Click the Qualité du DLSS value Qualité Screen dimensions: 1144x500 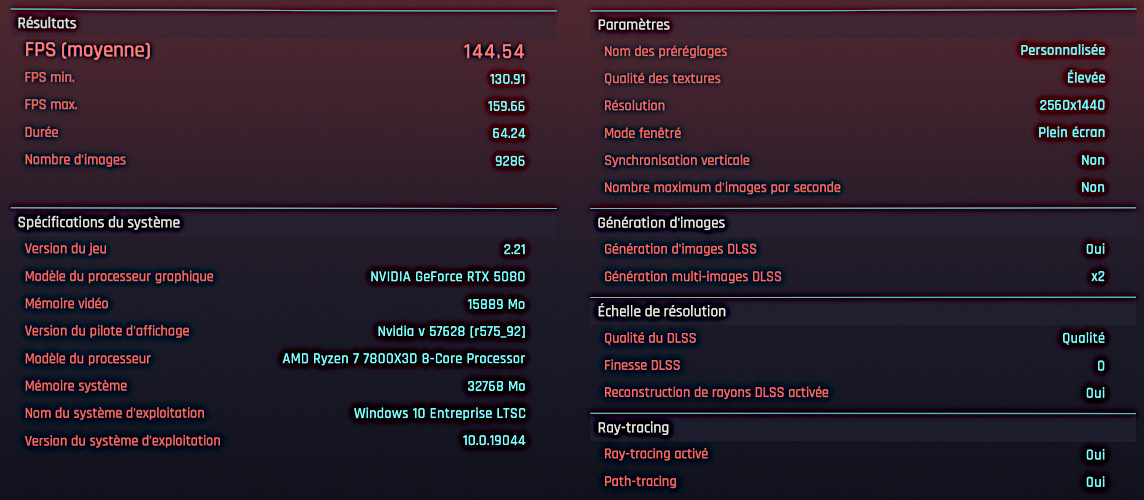(x=1083, y=338)
